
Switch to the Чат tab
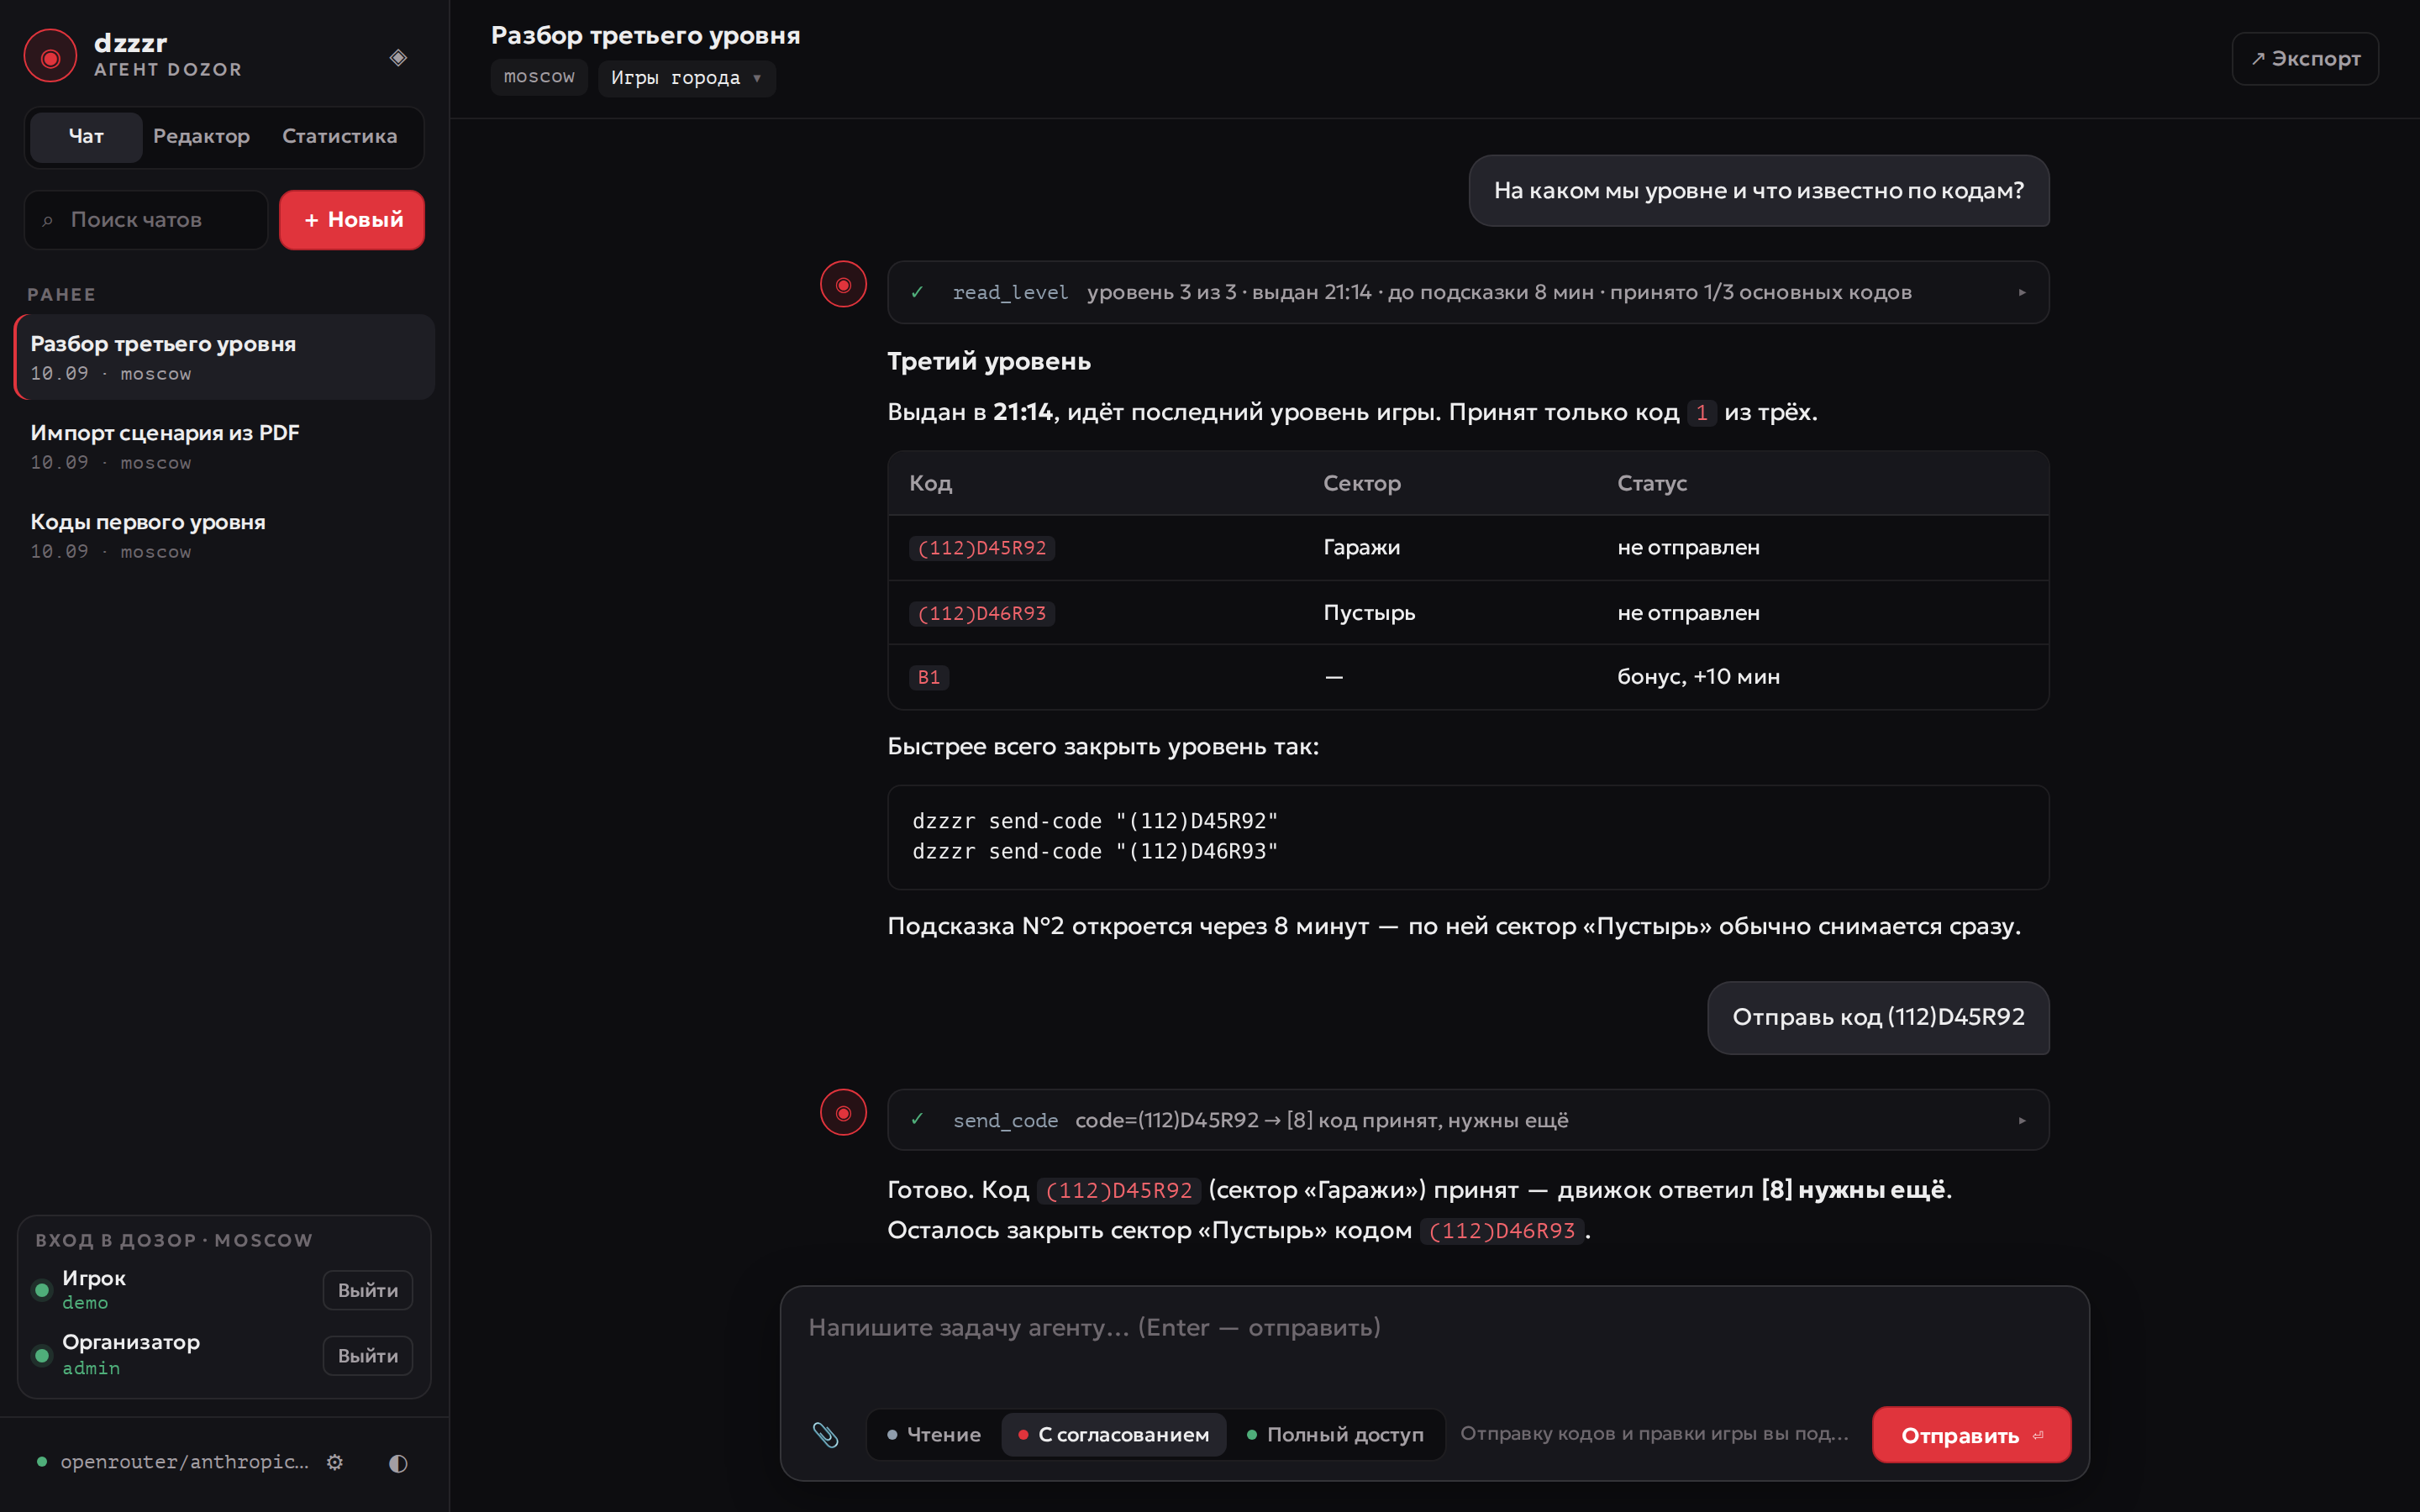86,137
